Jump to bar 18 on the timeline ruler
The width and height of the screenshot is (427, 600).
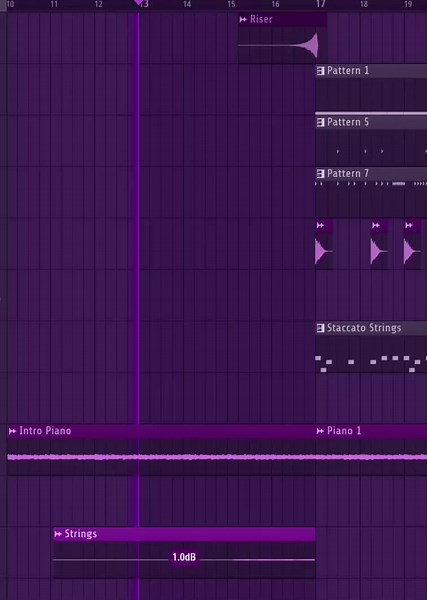364,4
